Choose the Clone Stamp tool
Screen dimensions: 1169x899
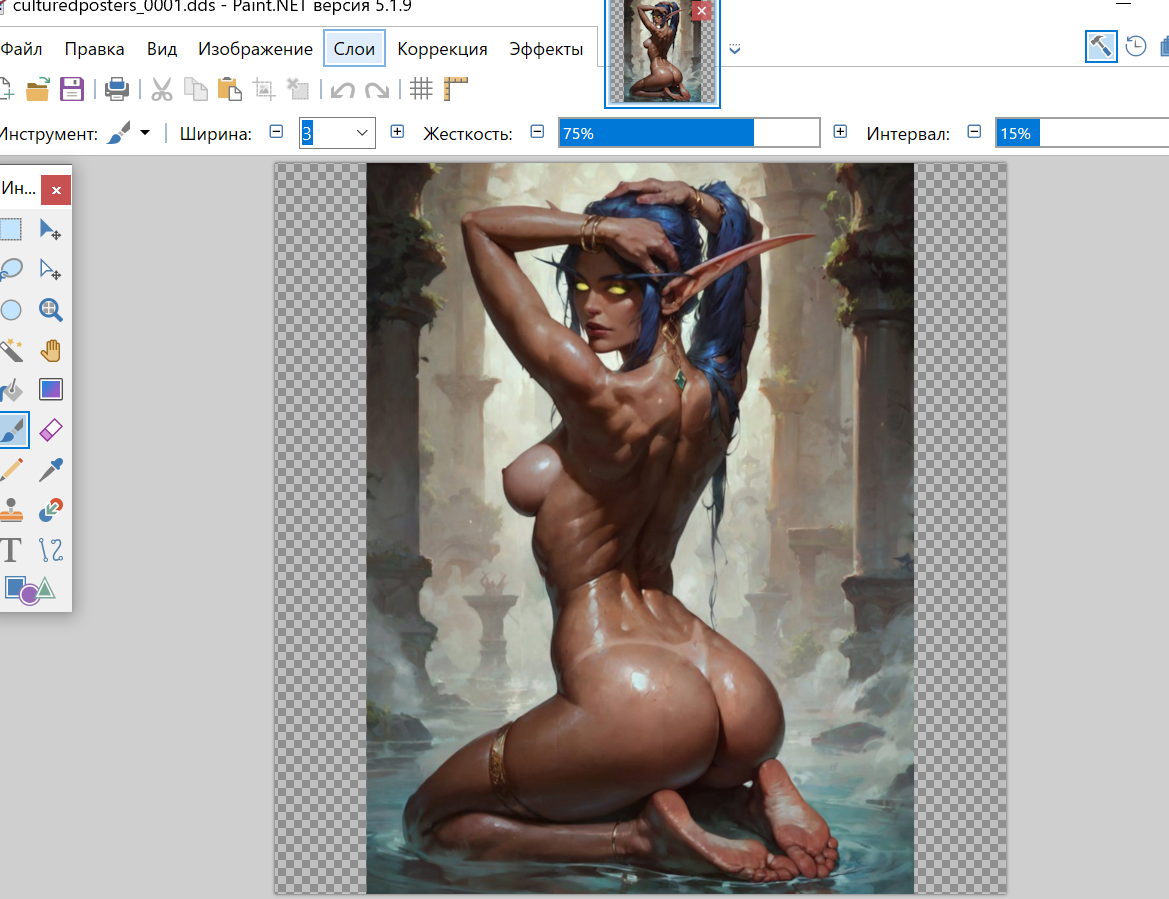[x=10, y=510]
